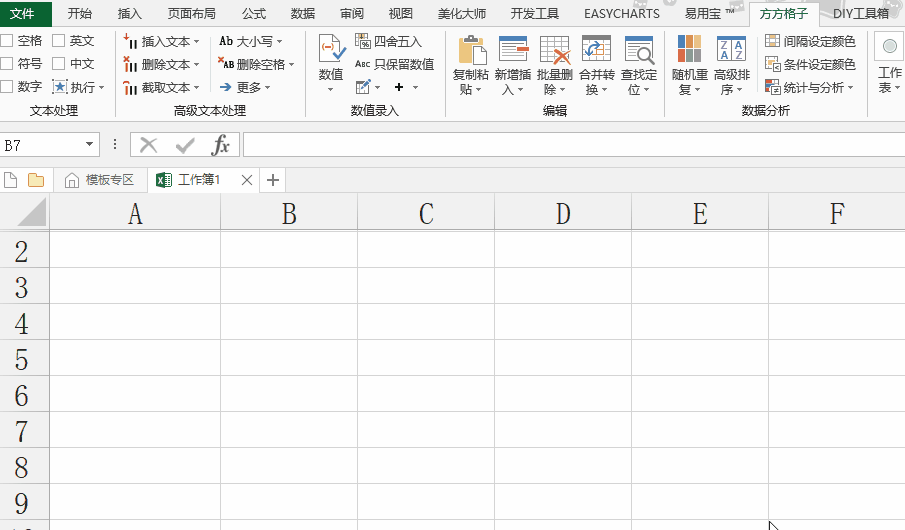The width and height of the screenshot is (905, 530).
Task: Switch to the DIY工具箱 ribbon tab
Action: [861, 13]
